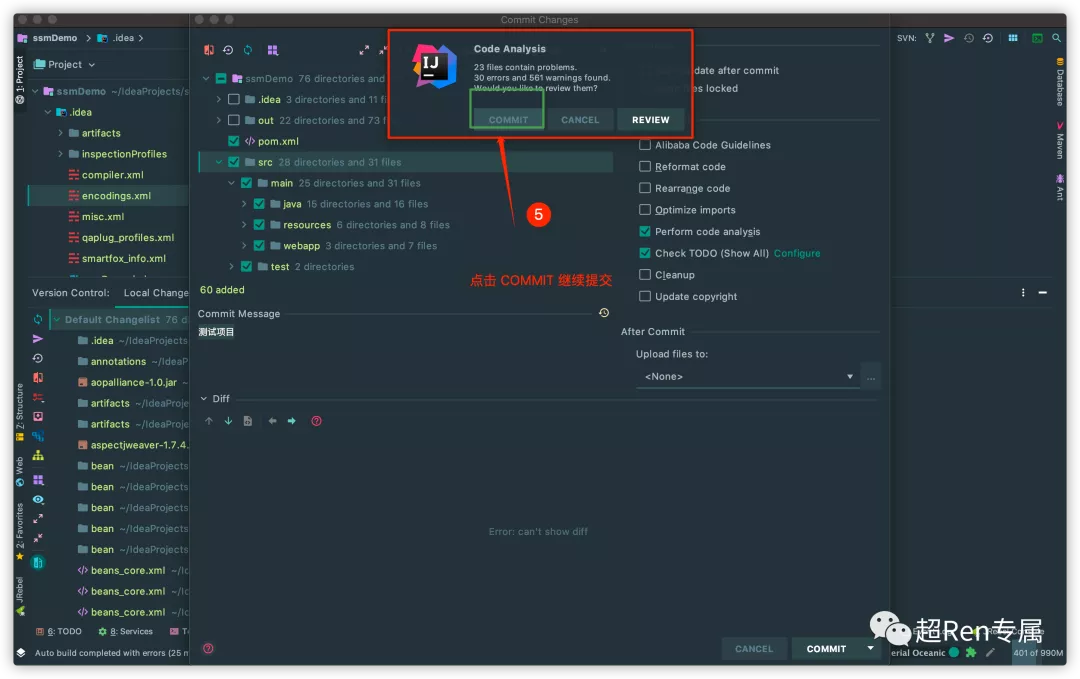The width and height of the screenshot is (1080, 679).
Task: Open the Z: Structure side tab
Action: pyautogui.click(x=19, y=412)
